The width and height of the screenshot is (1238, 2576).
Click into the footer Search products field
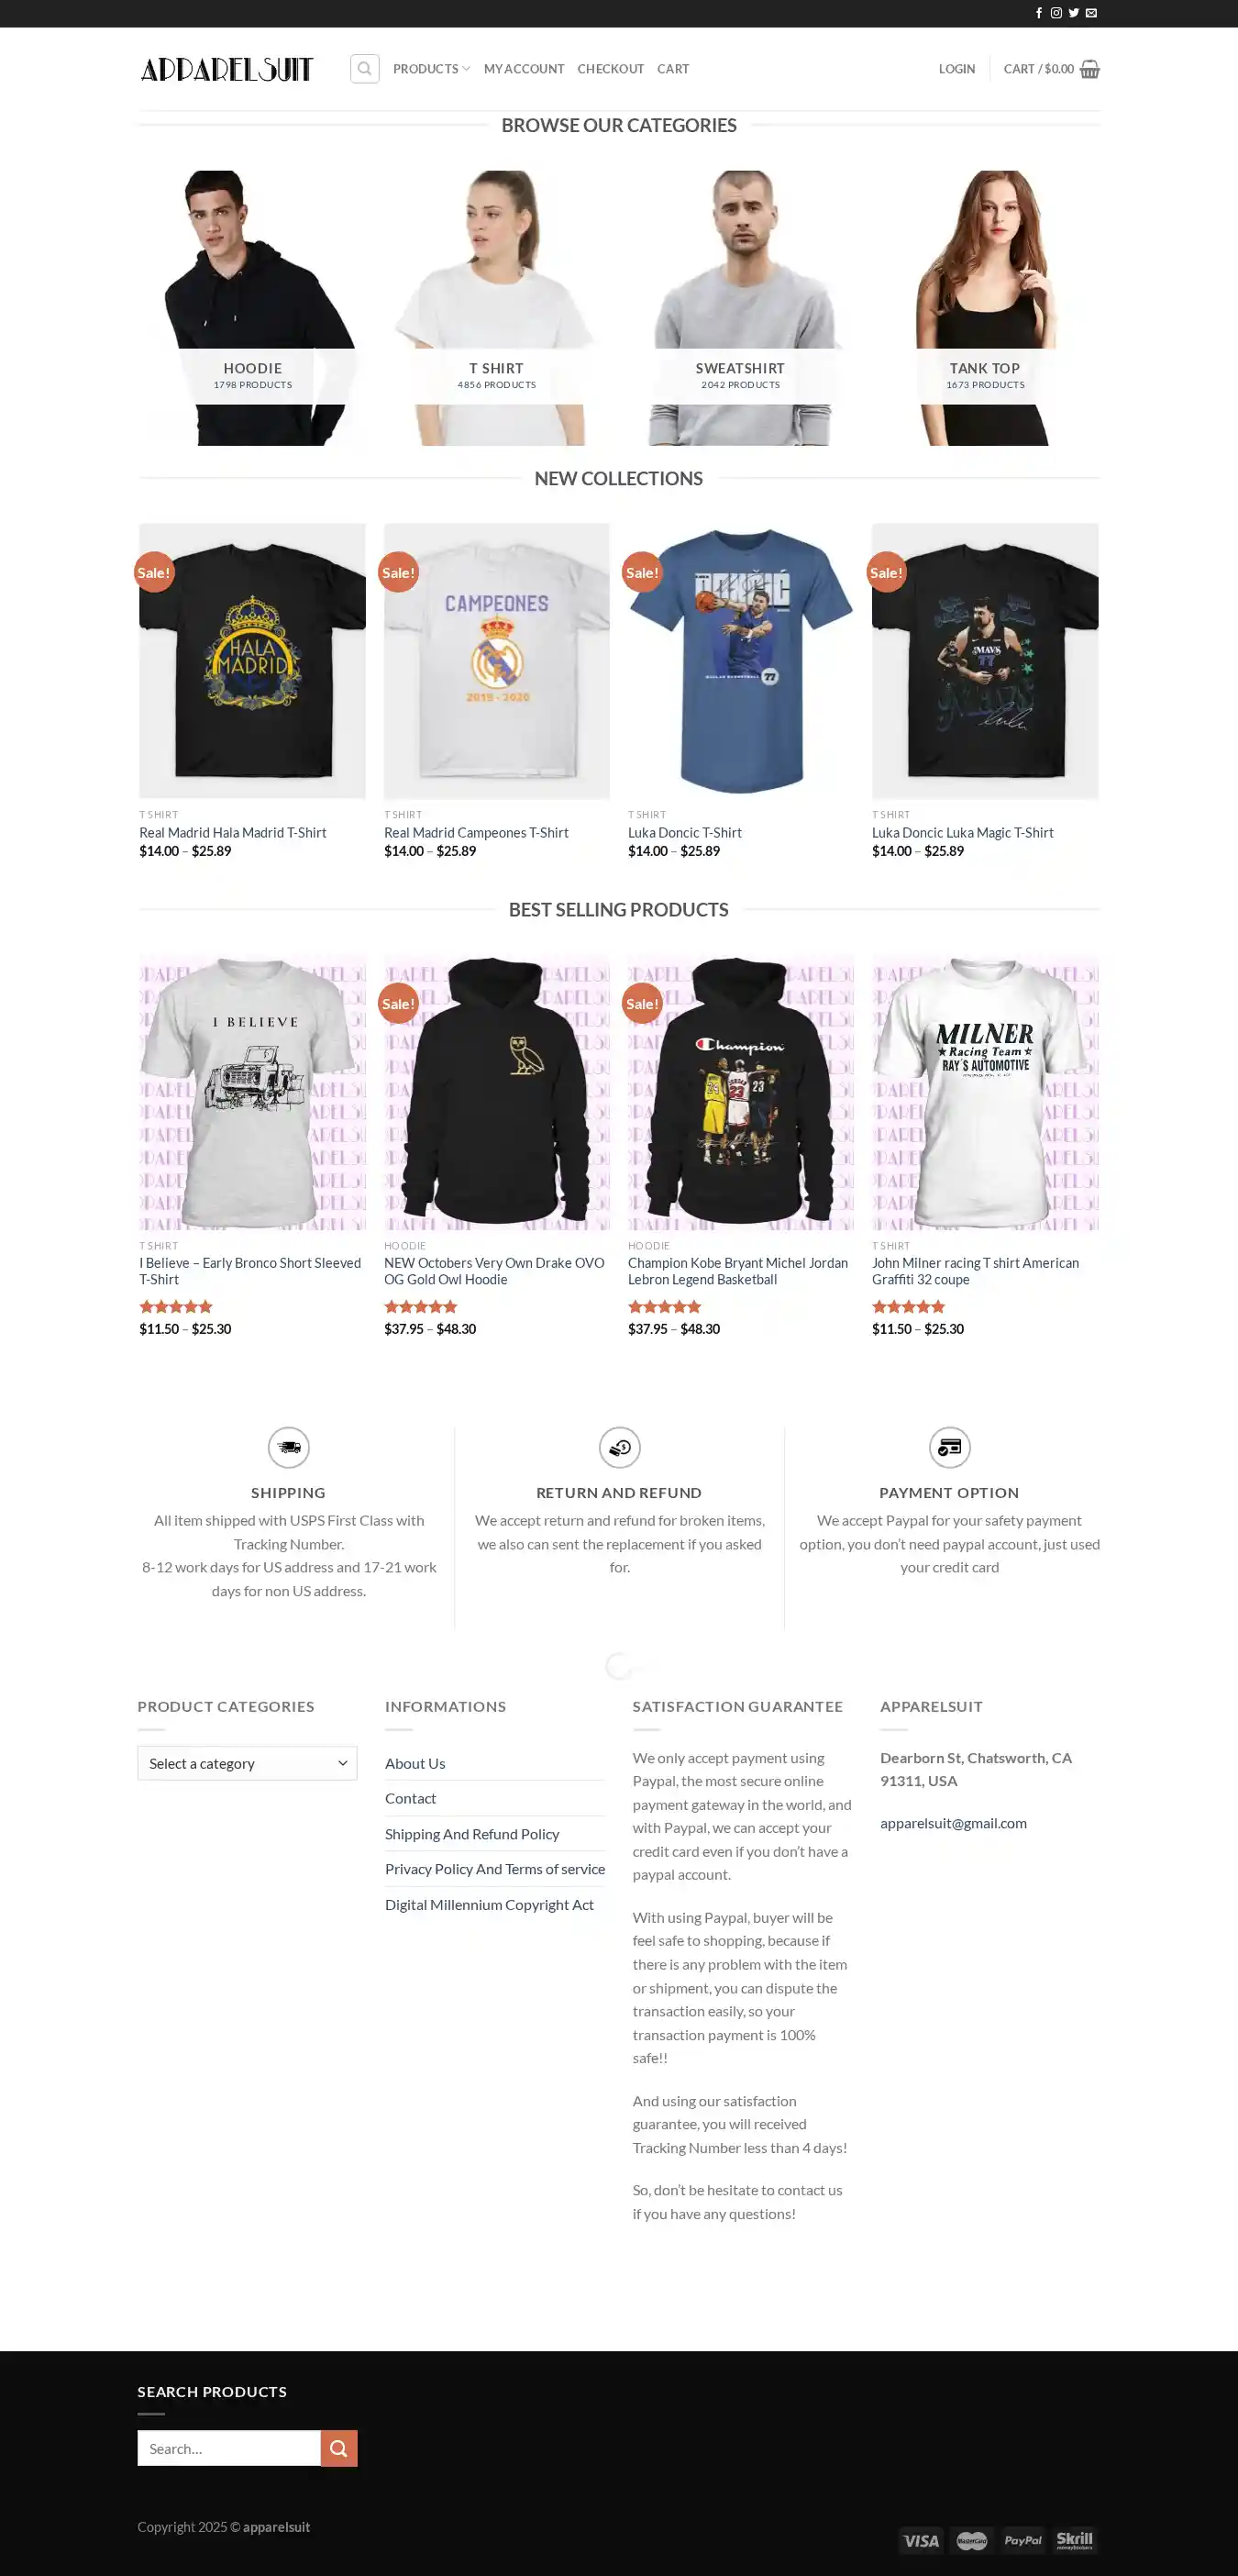point(229,2448)
